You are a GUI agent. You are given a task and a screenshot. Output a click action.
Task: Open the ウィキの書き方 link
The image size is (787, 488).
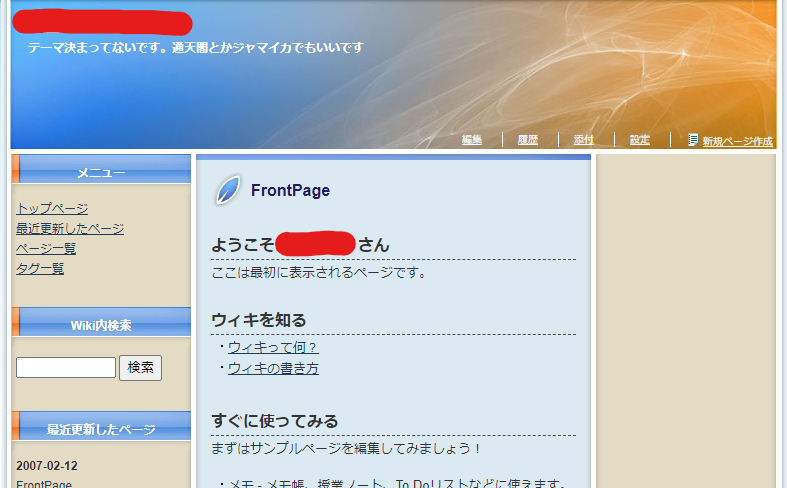[x=273, y=368]
